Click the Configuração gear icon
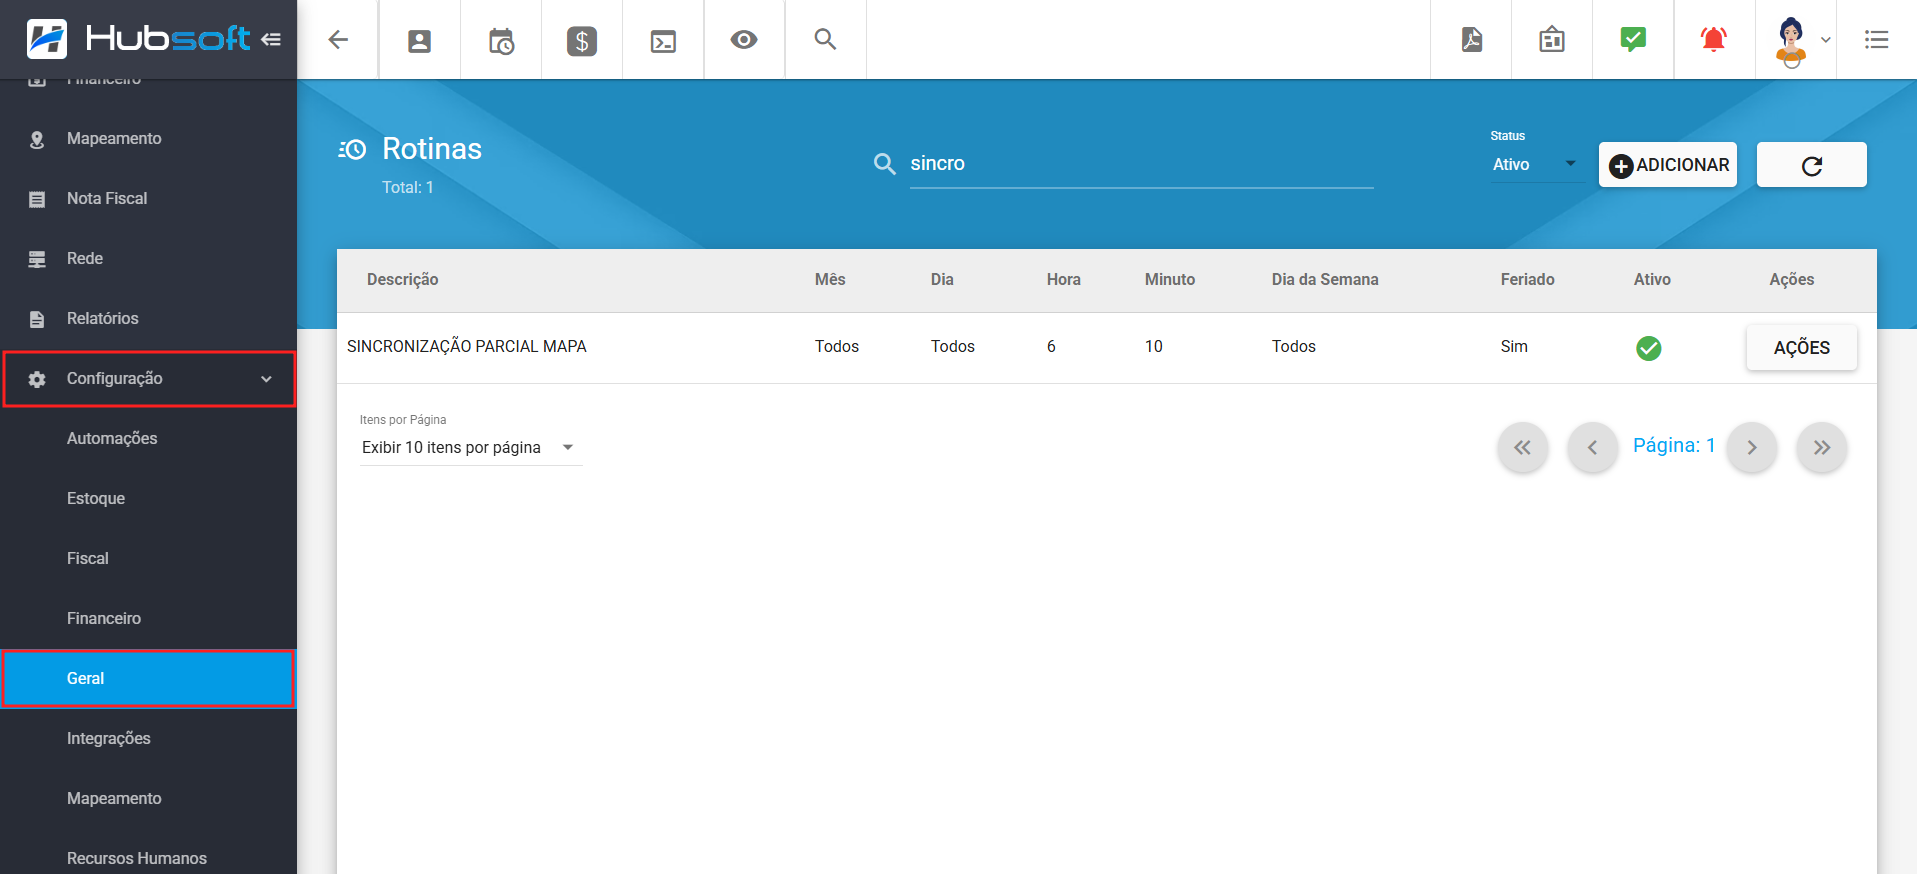 (x=37, y=379)
